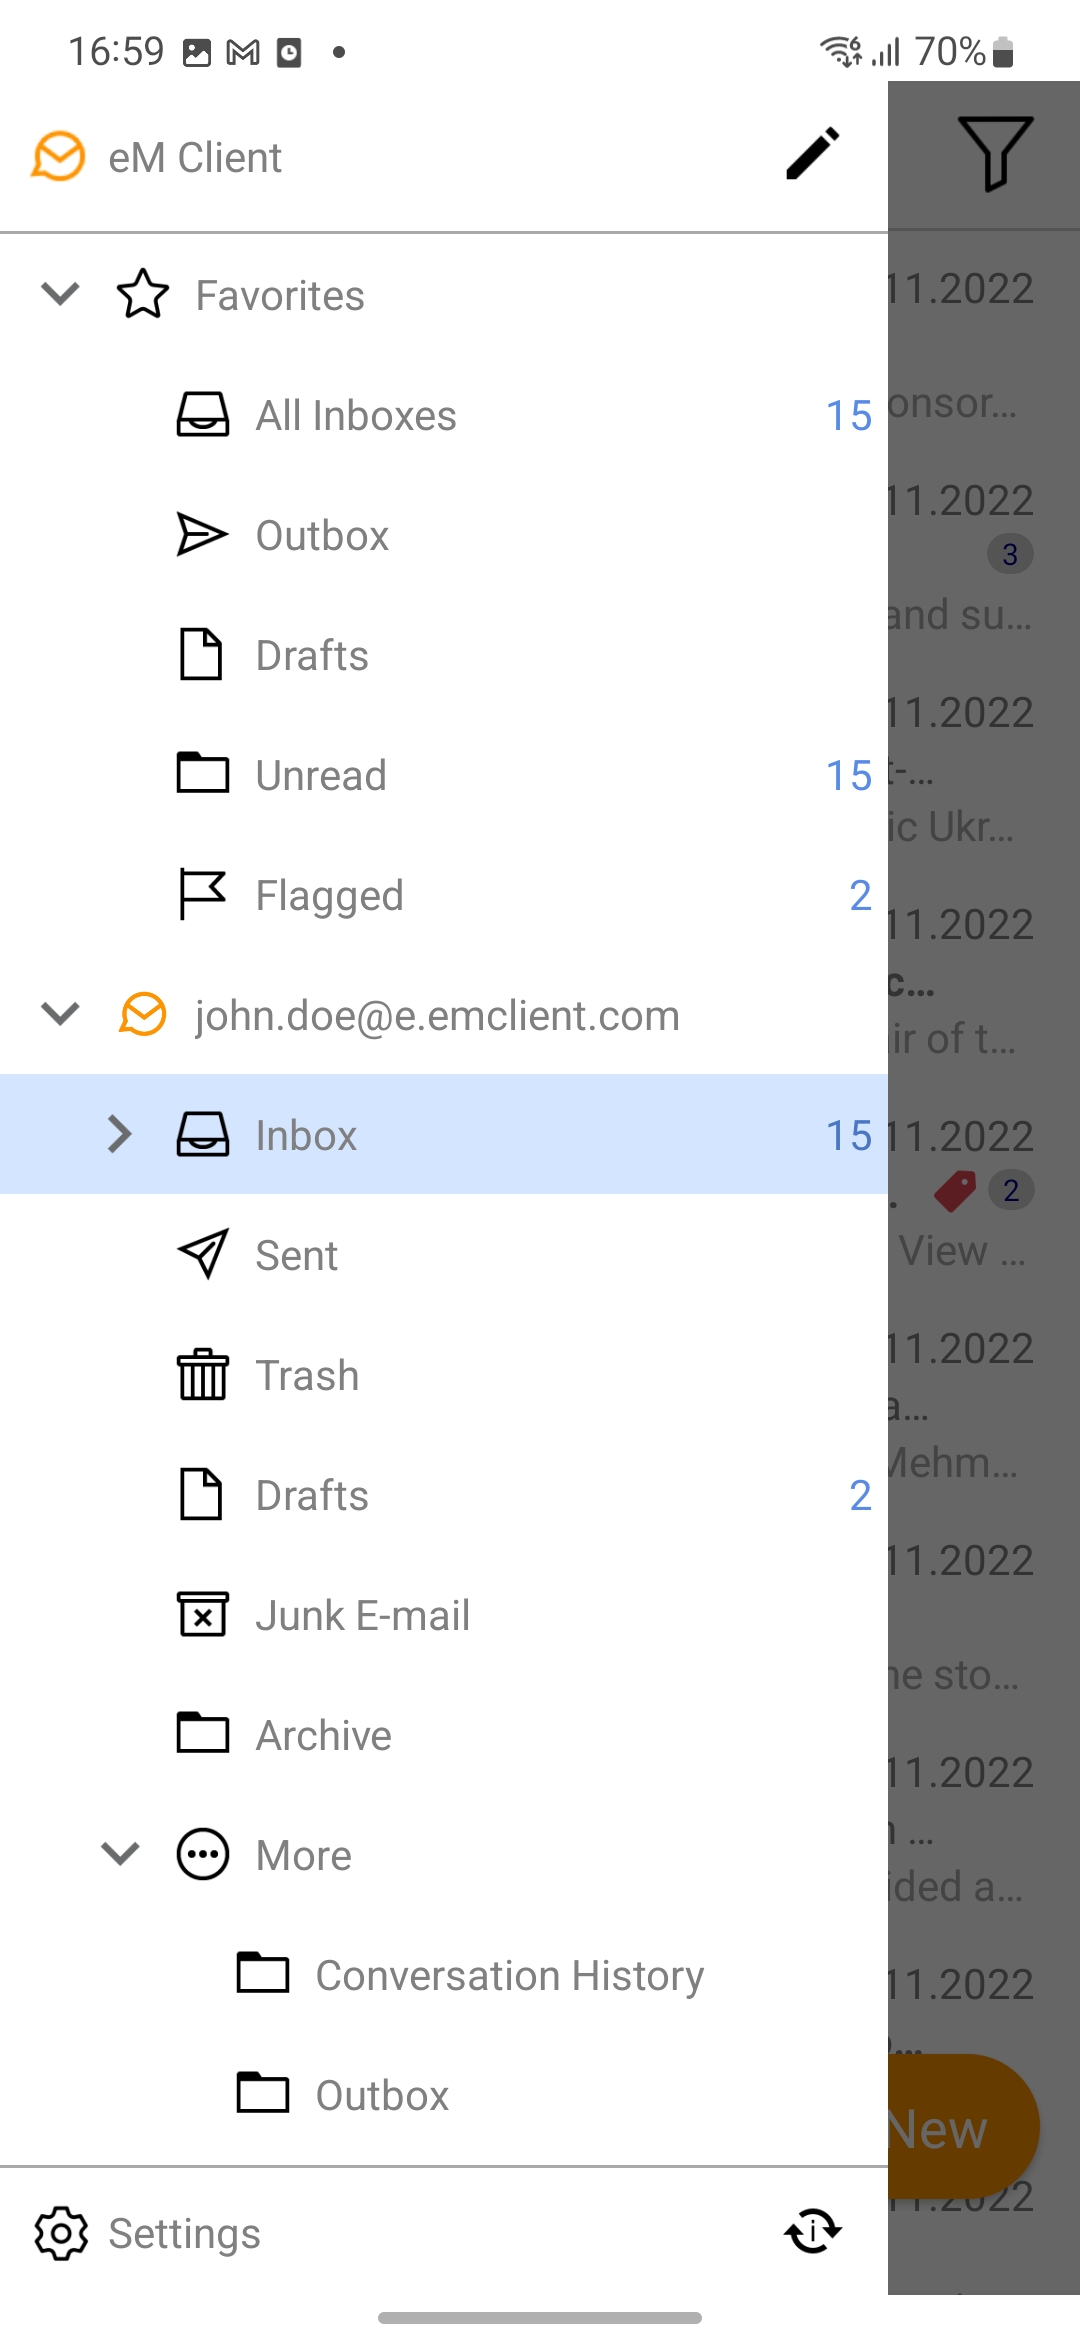Image resolution: width=1080 pixels, height=2340 pixels.
Task: Tap the eM Client logo icon
Action: click(58, 156)
